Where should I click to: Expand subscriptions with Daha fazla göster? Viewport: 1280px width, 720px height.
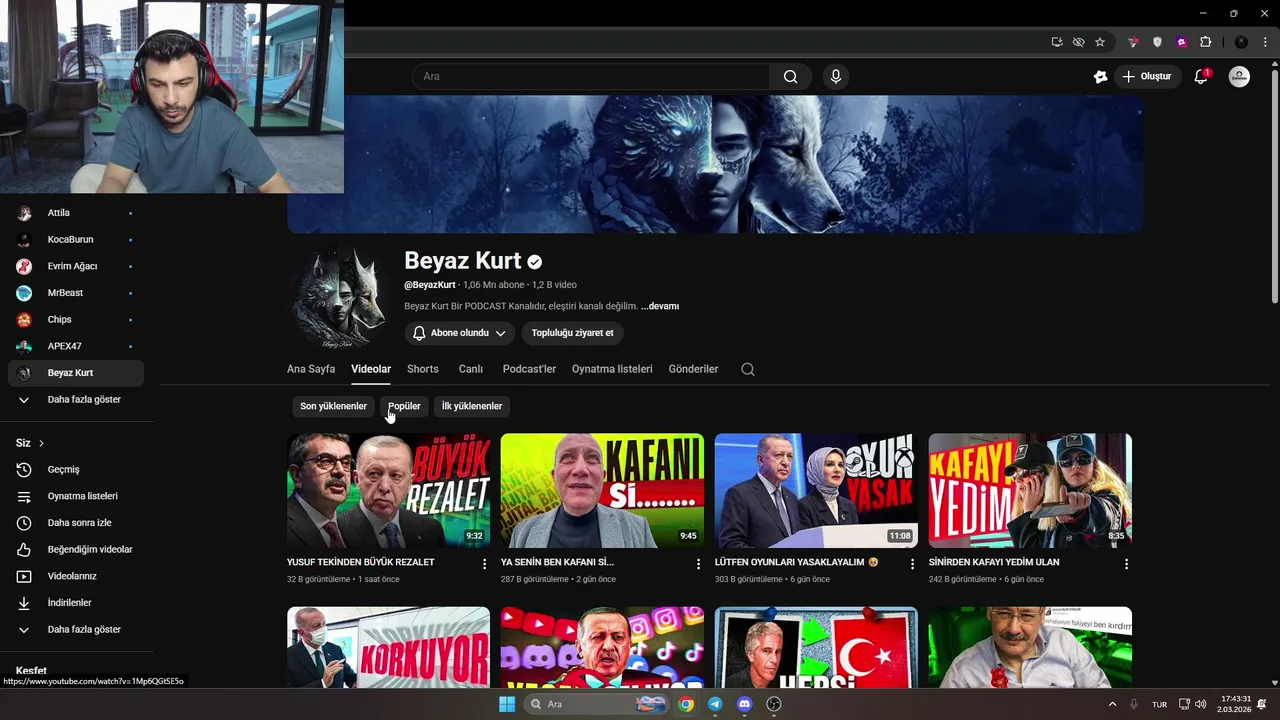[76, 399]
